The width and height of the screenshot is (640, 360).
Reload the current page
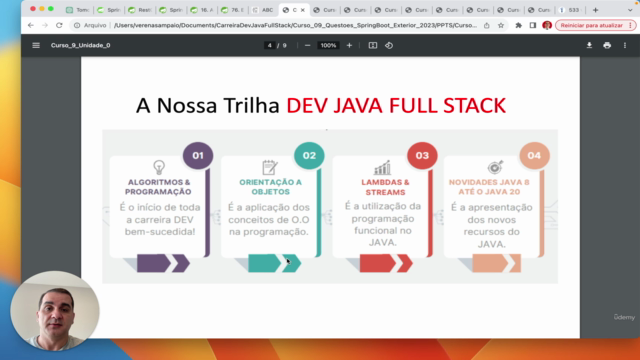click(x=59, y=25)
